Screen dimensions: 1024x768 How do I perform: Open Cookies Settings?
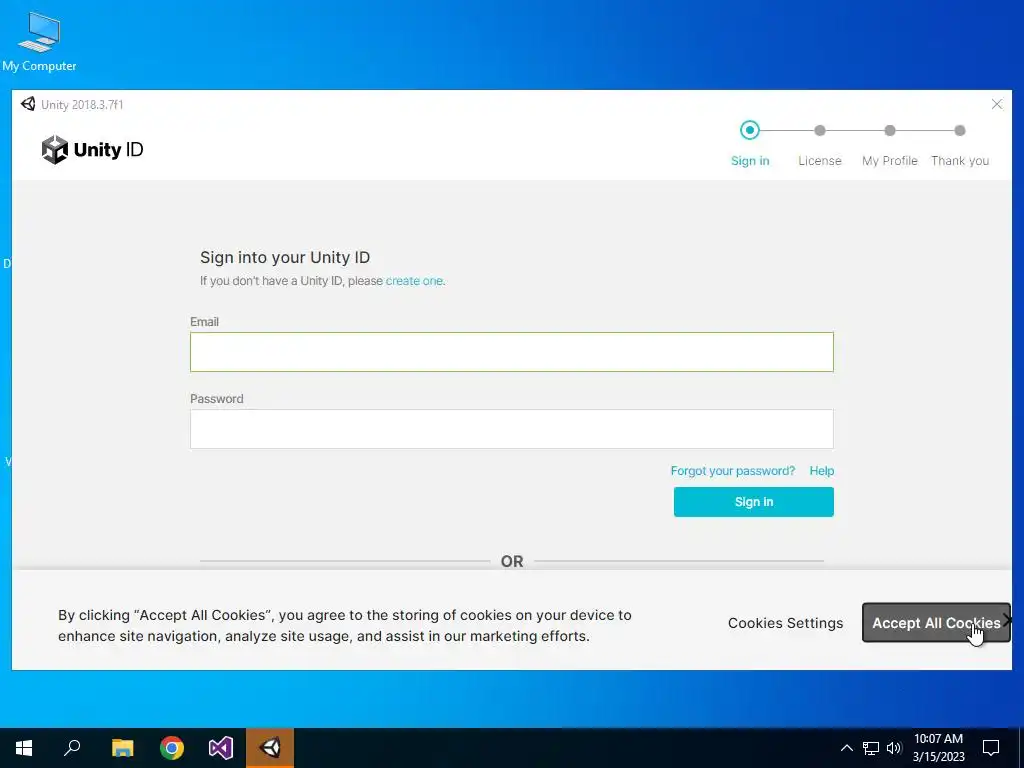tap(785, 623)
